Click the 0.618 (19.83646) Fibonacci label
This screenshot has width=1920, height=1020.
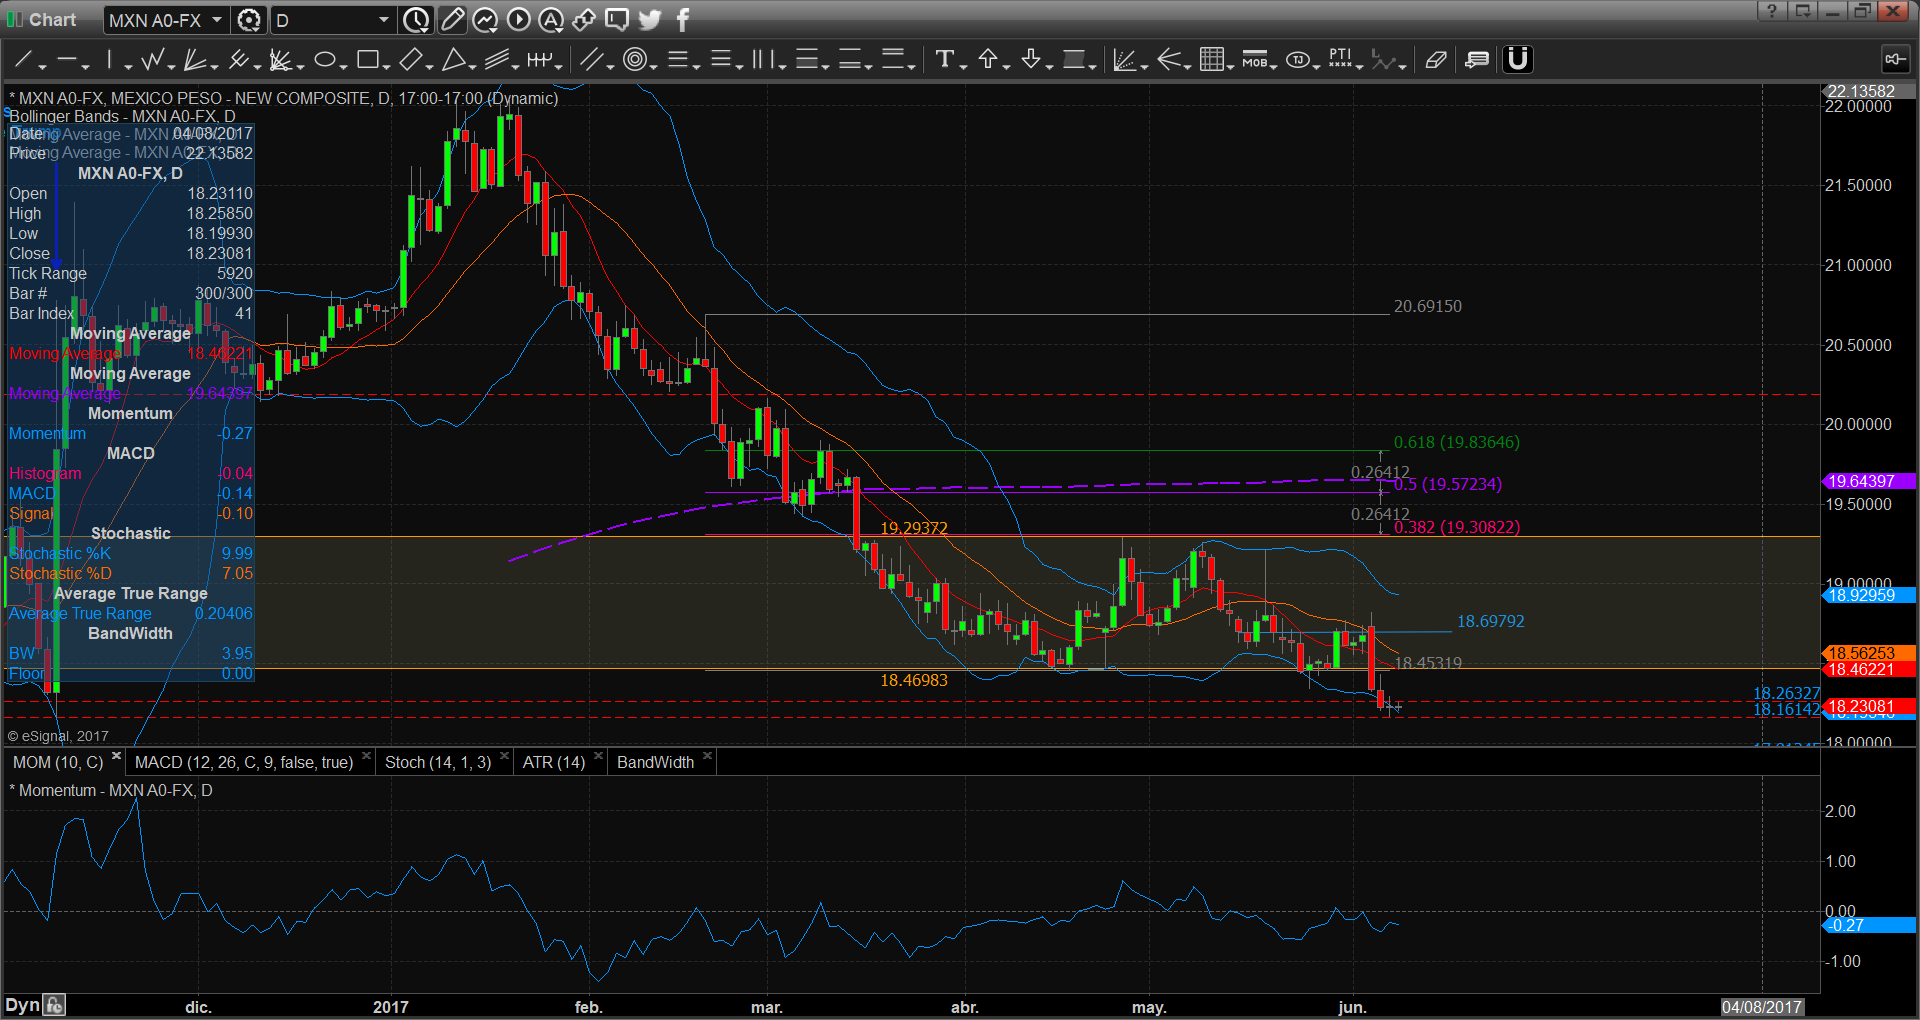tap(1457, 442)
